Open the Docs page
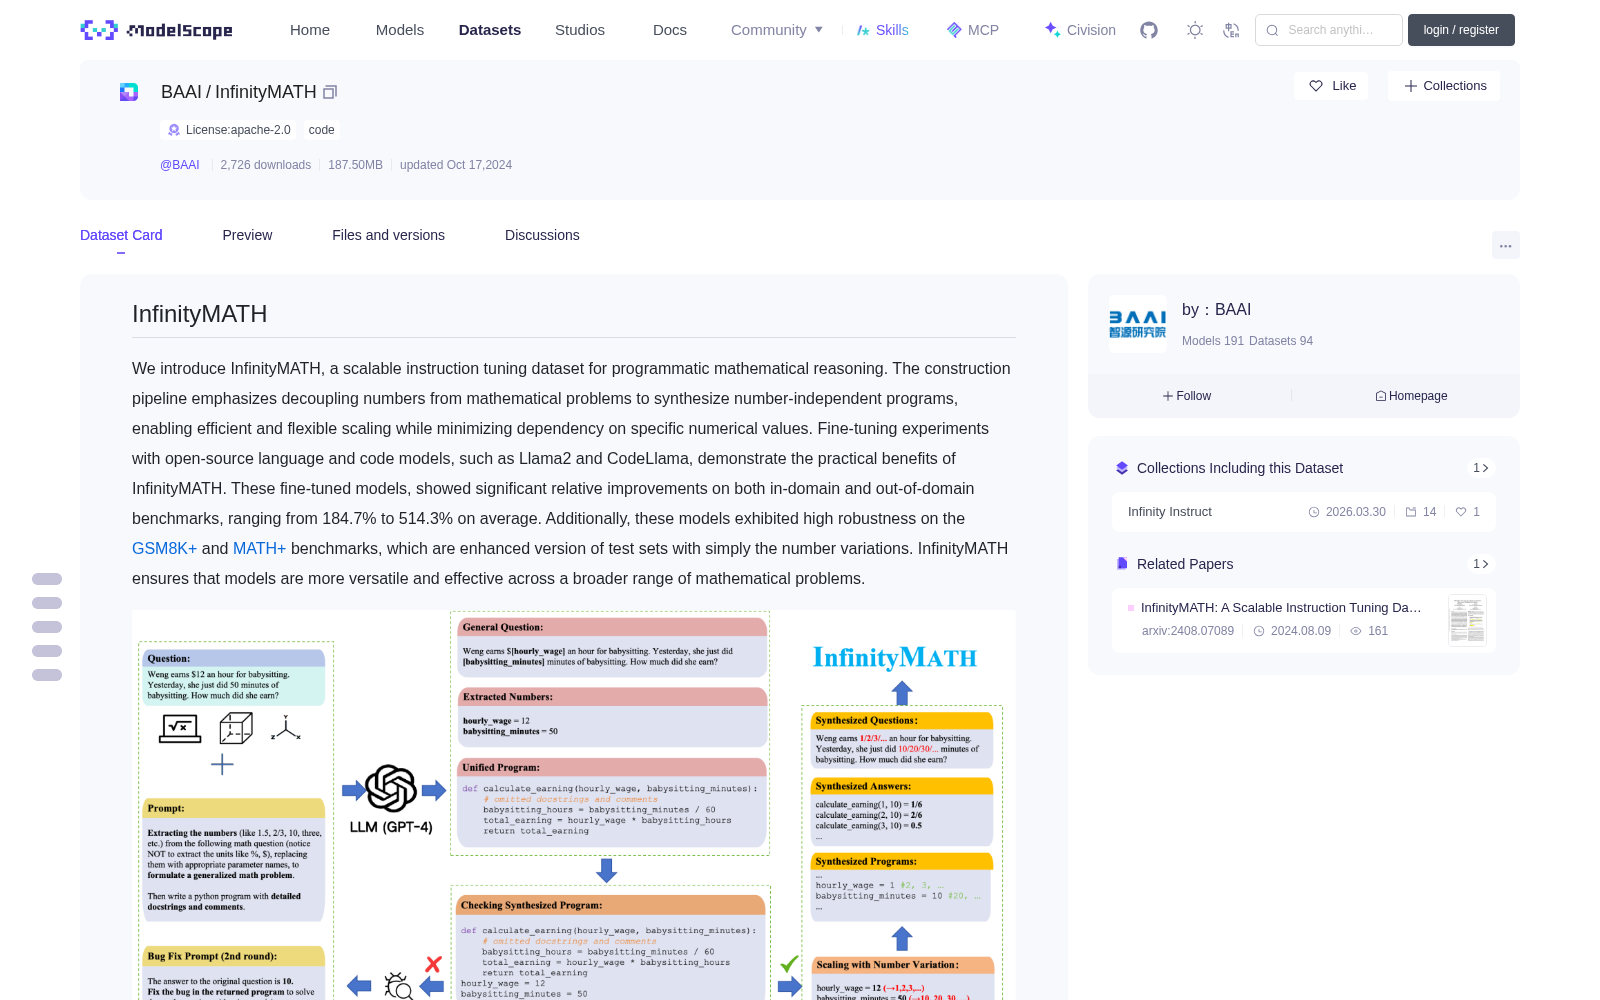Image resolution: width=1600 pixels, height=1000 pixels. 670,30
